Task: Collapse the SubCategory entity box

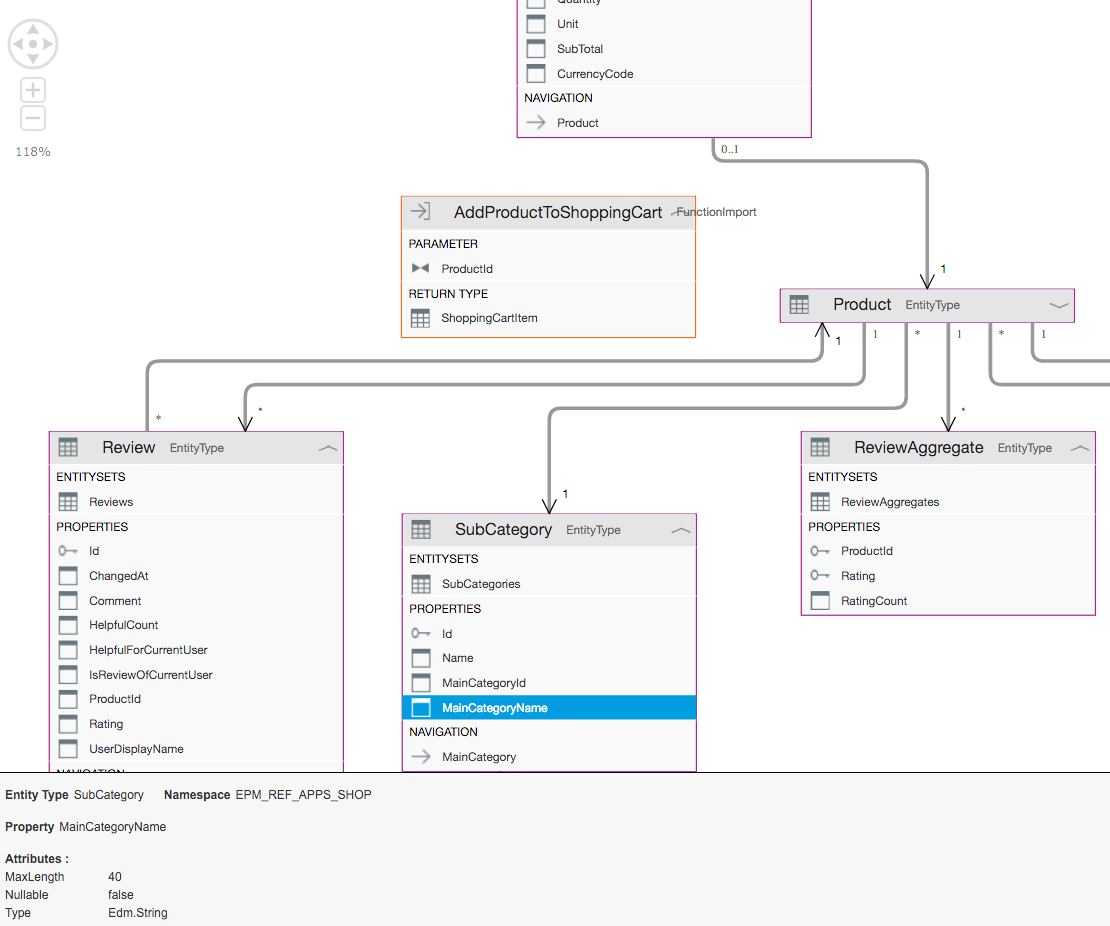Action: click(x=680, y=530)
